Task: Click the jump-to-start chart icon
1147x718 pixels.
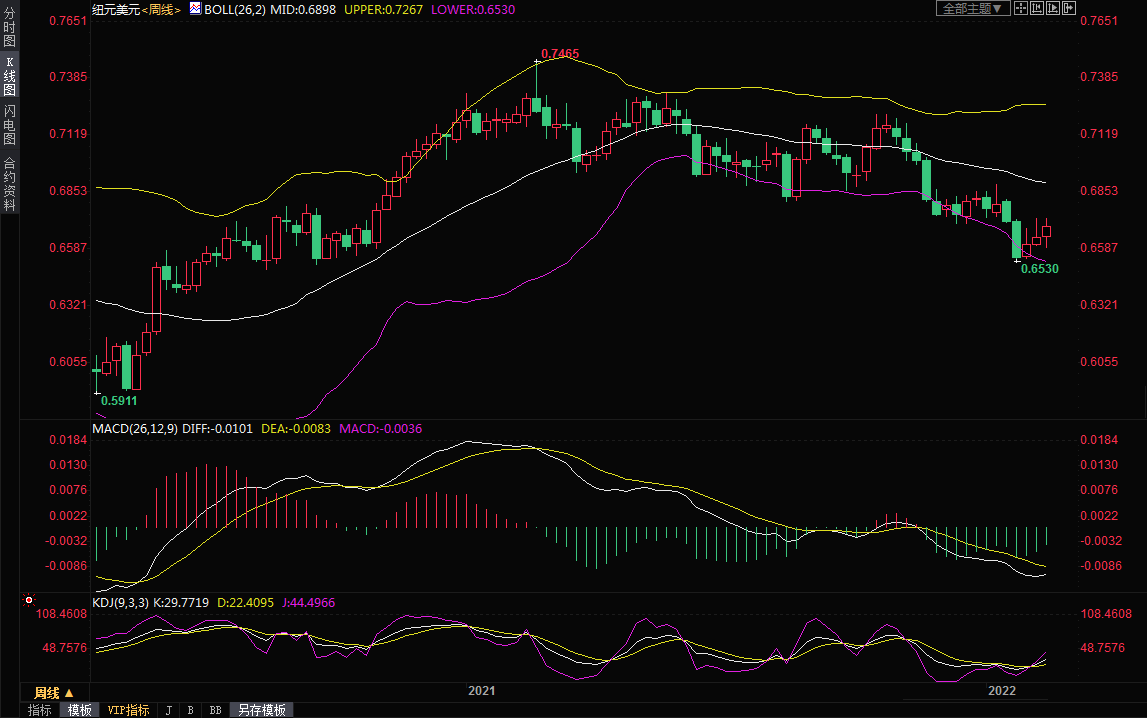Action: point(1037,8)
